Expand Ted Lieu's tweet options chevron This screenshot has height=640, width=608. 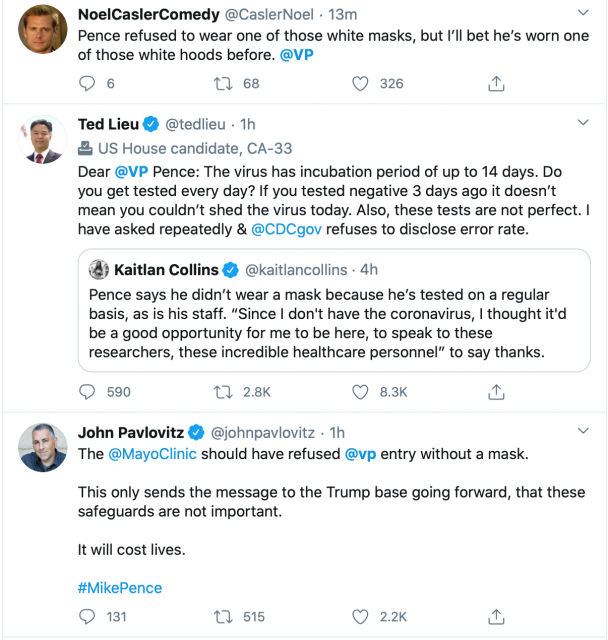pyautogui.click(x=584, y=124)
